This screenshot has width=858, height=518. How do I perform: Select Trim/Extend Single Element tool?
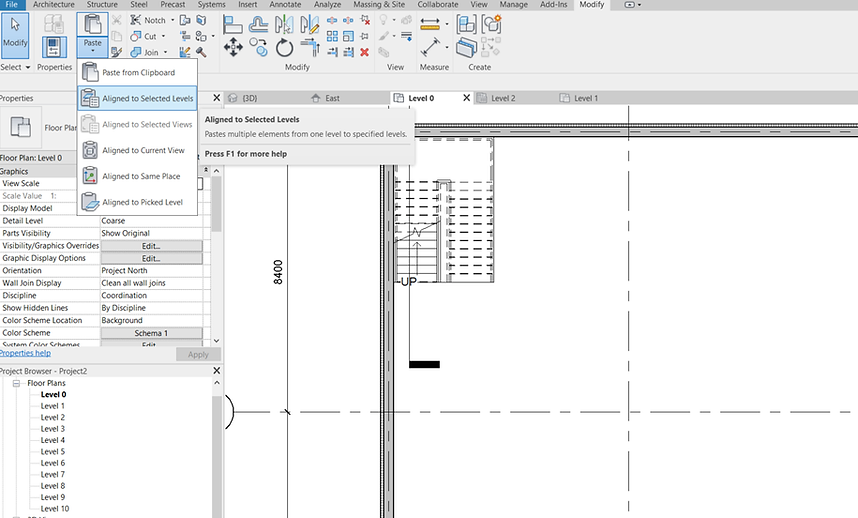pyautogui.click(x=332, y=52)
